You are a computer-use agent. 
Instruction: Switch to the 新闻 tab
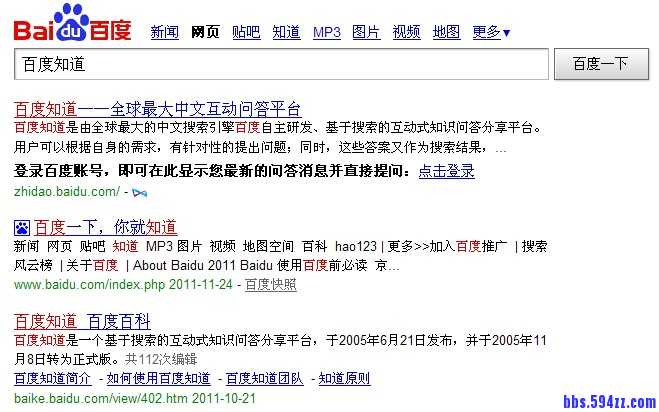point(165,32)
